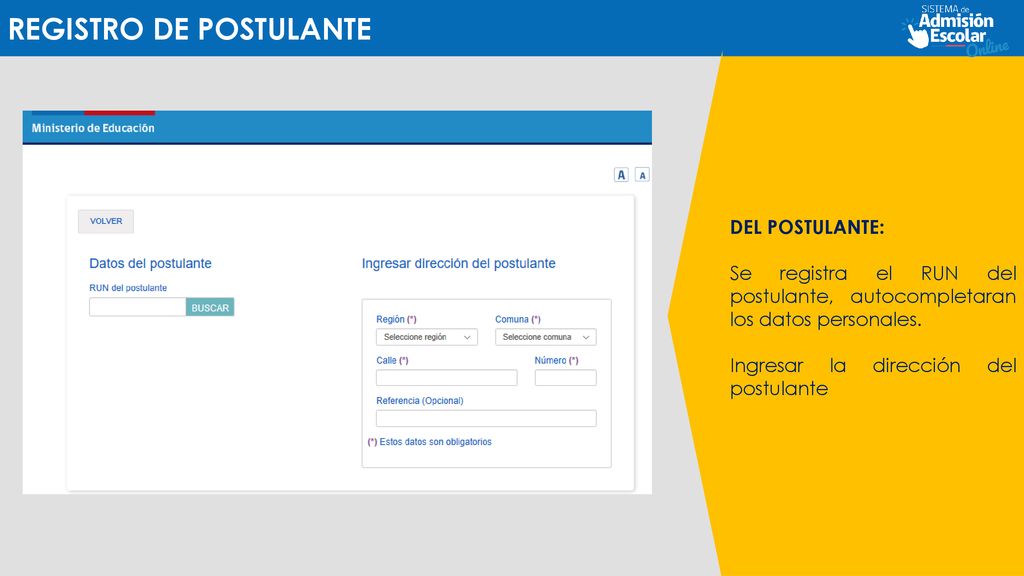Click the RUN del postulante input field
The image size is (1024, 576).
coord(138,308)
